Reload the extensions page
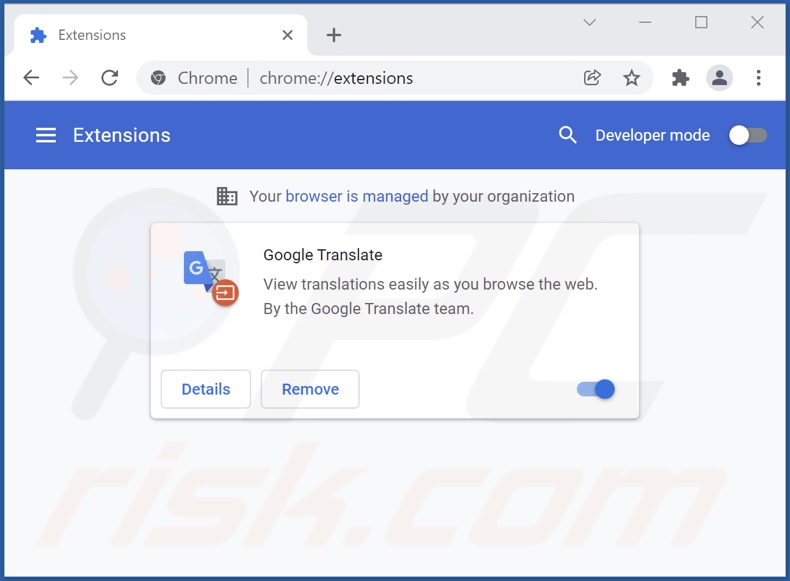This screenshot has width=790, height=581. (109, 78)
